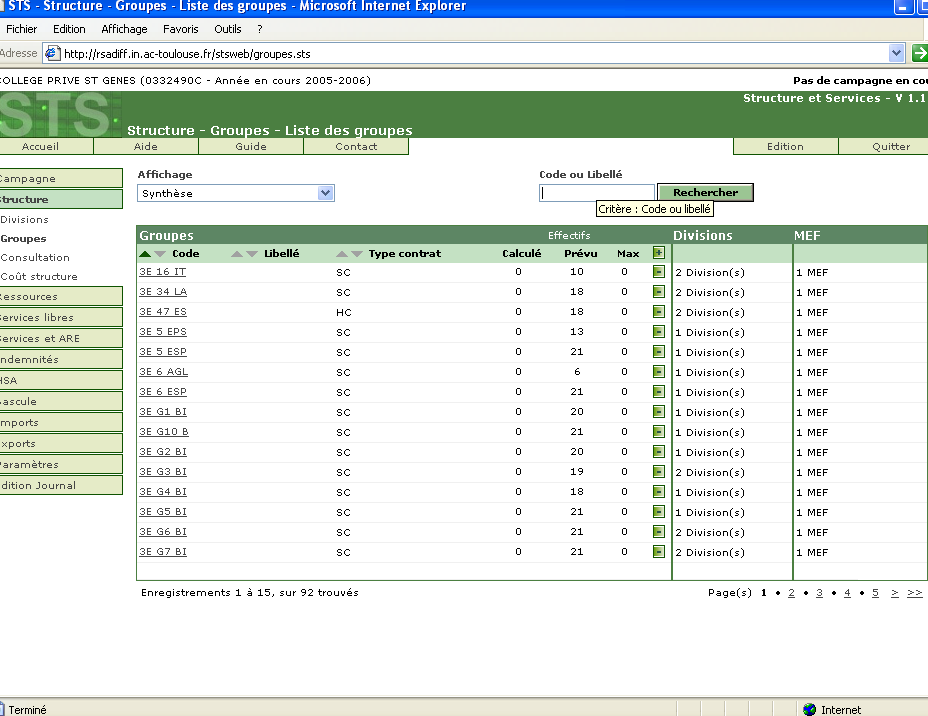The width and height of the screenshot is (928, 716).
Task: Select Divisions in the Structure submenu
Action: (x=25, y=220)
